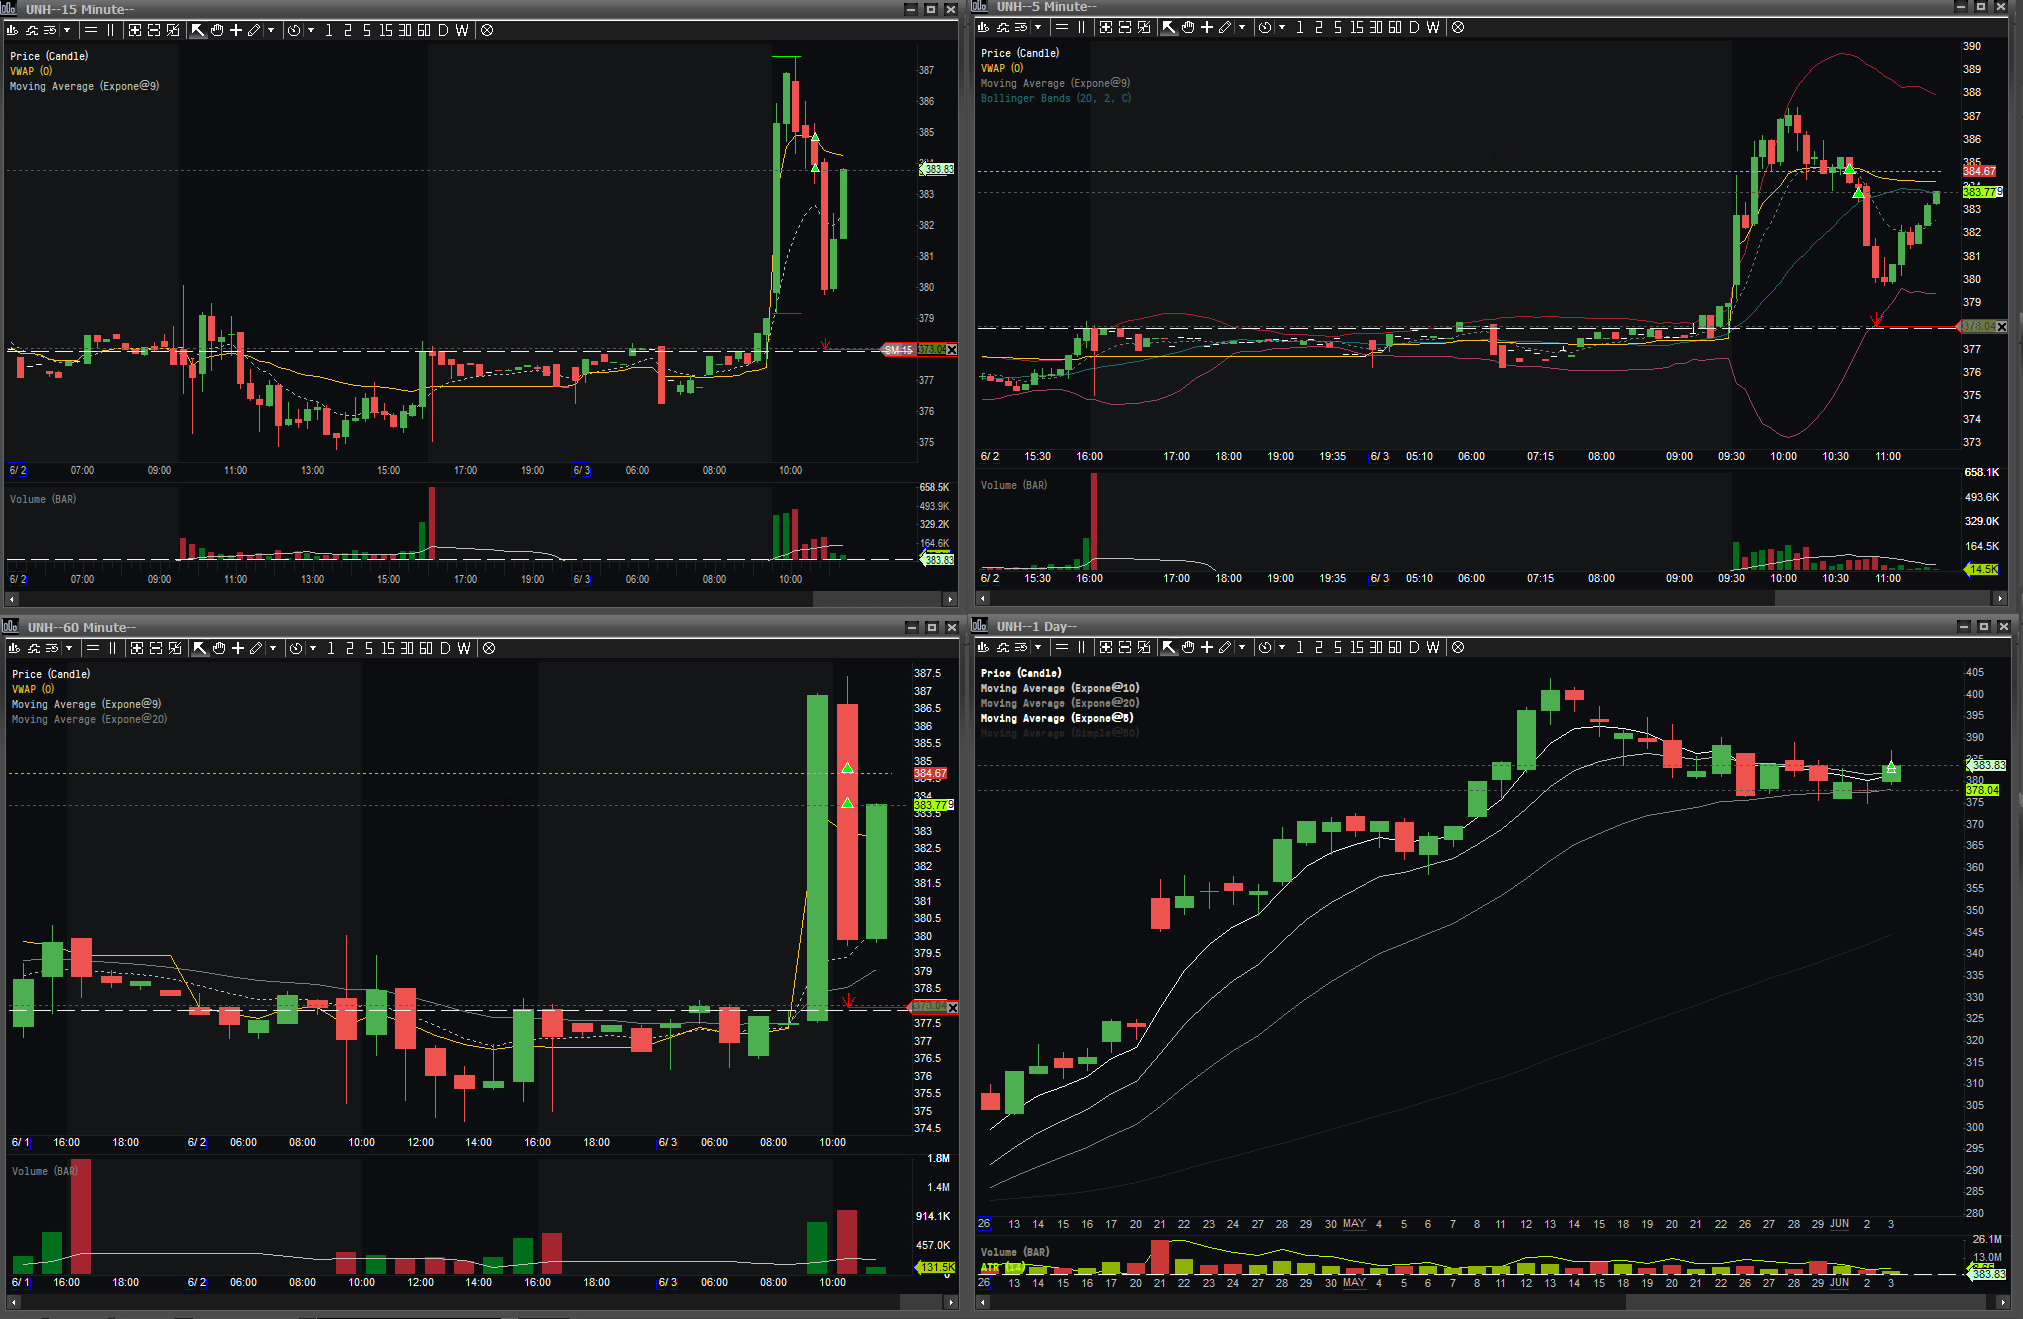Open clock time settings in 15 Minute chart

(294, 30)
